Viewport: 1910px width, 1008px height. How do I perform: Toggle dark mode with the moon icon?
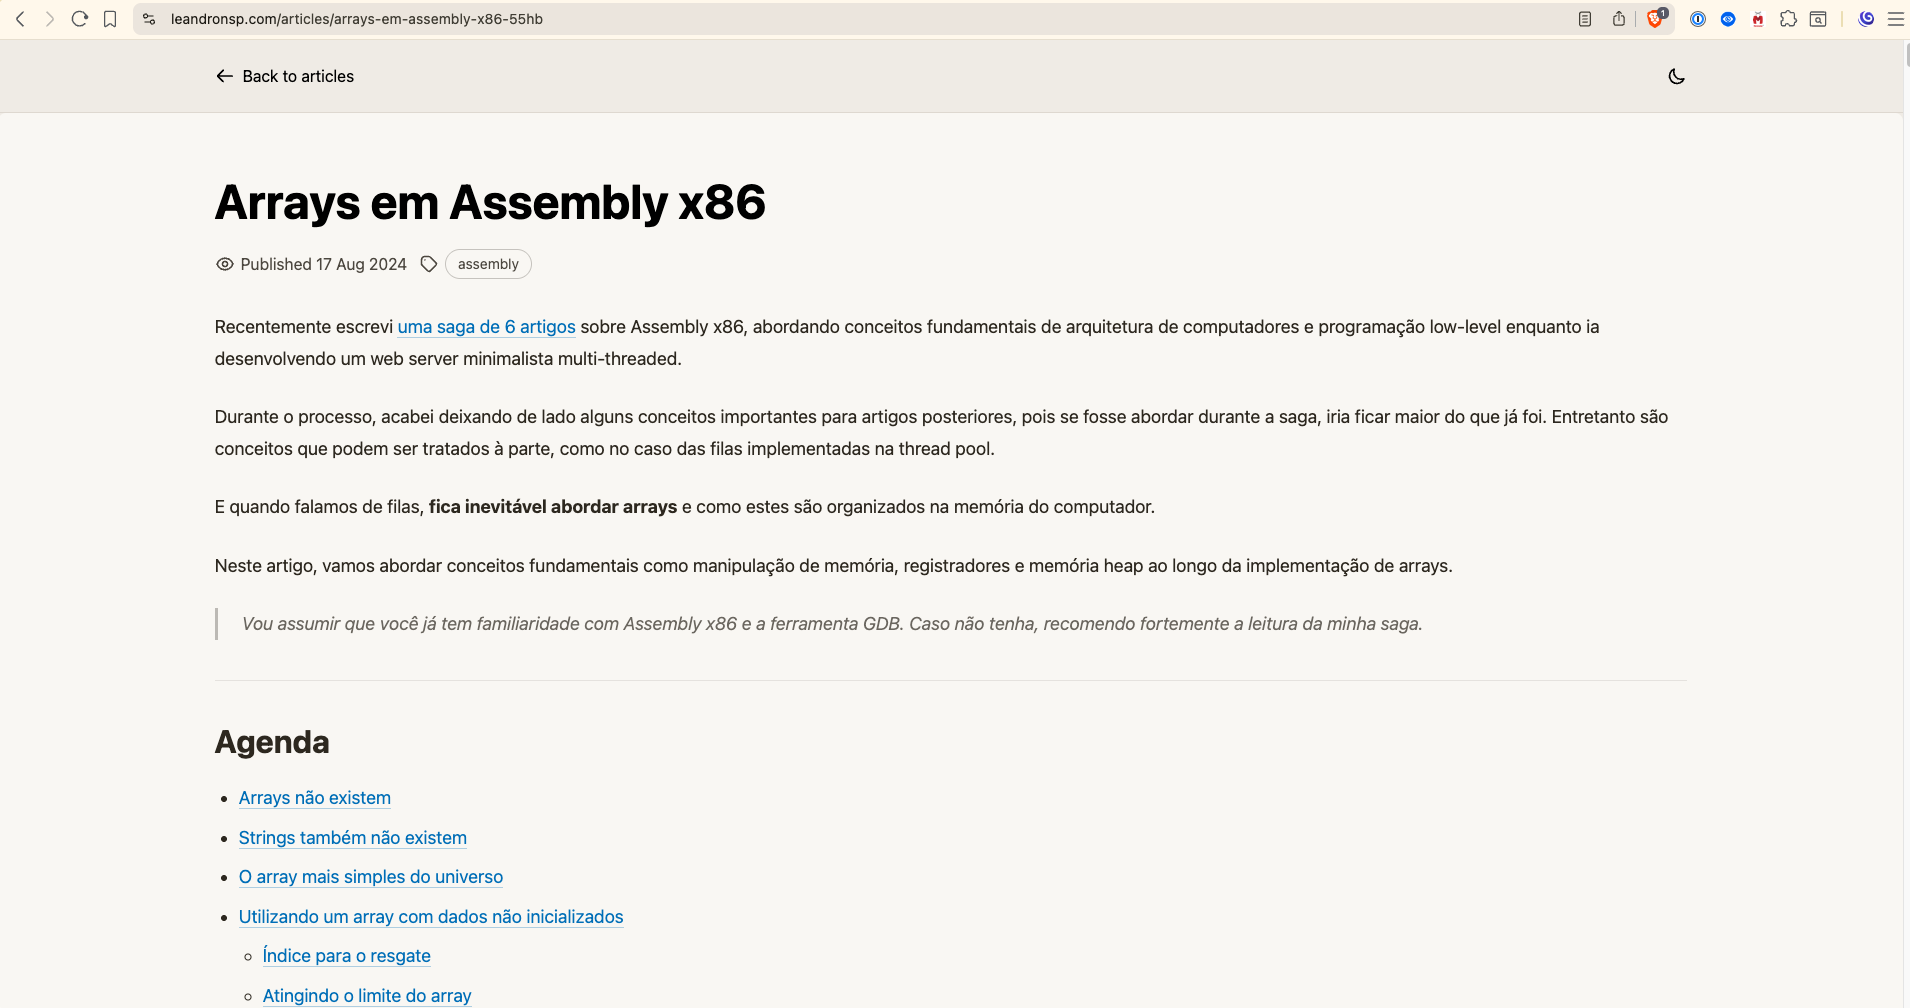point(1676,76)
